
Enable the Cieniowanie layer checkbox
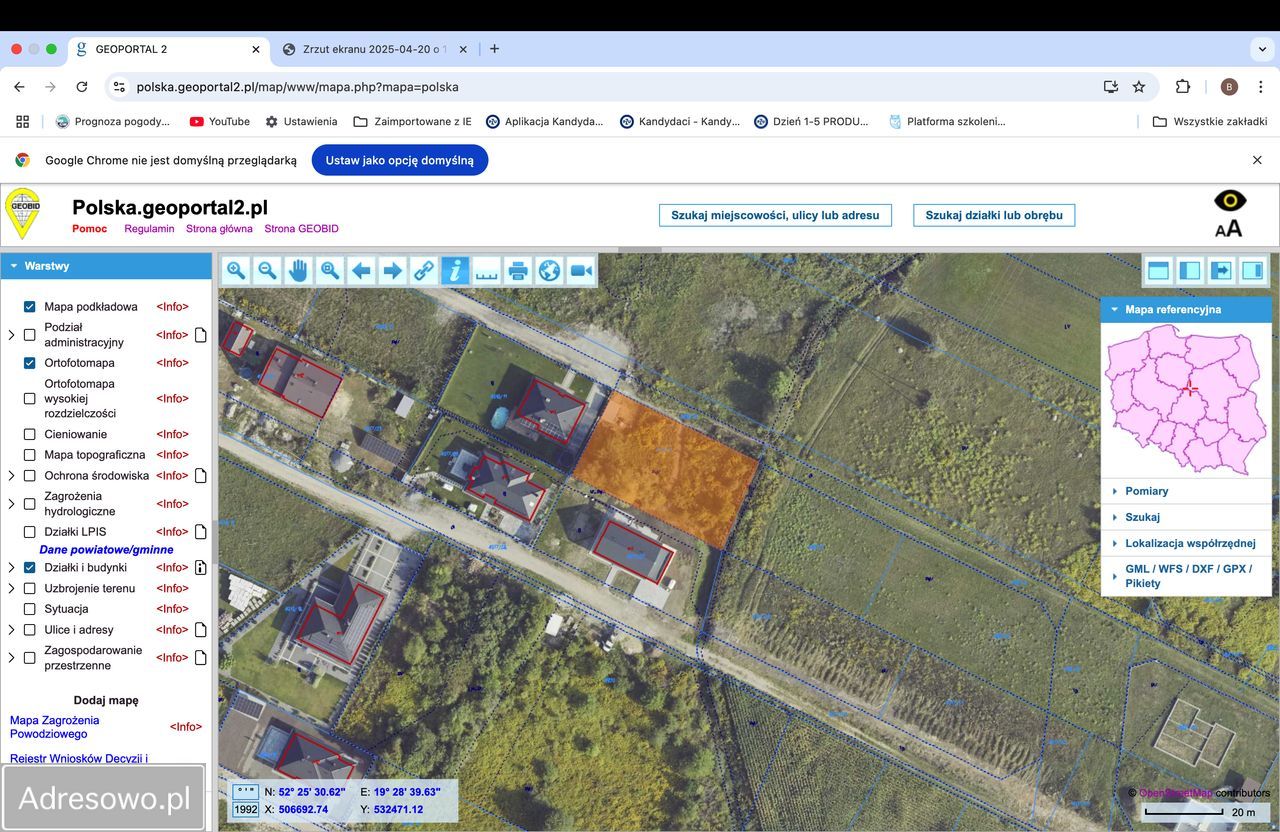coord(29,434)
